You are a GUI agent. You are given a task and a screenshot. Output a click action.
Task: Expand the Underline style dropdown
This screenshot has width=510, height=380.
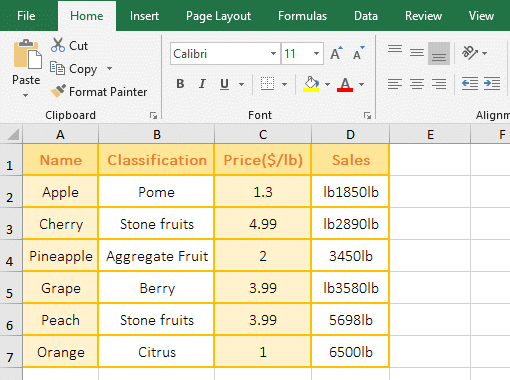tap(241, 84)
